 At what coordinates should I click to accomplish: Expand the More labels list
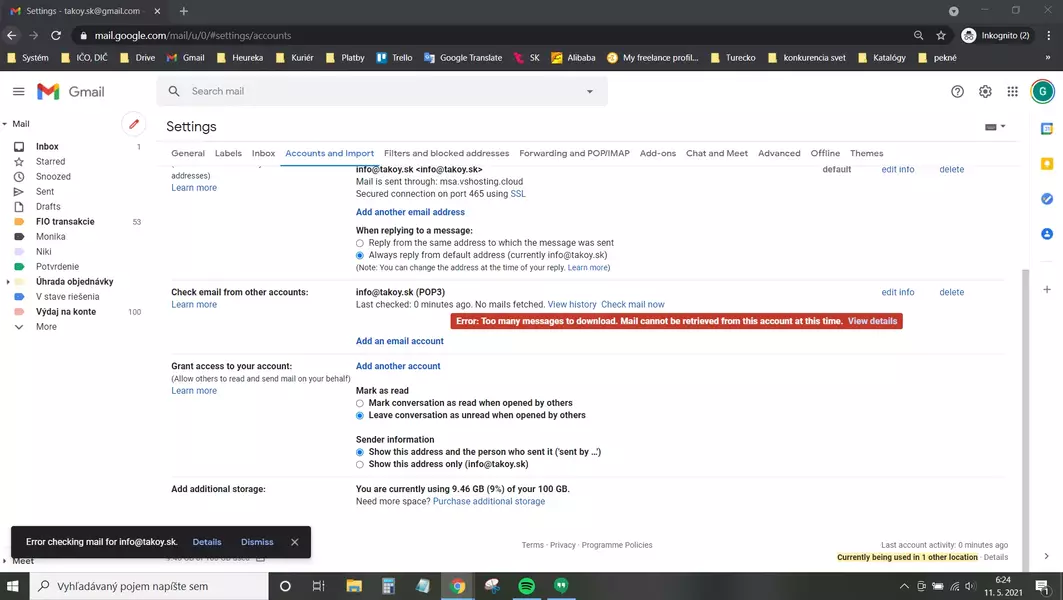[x=46, y=327]
